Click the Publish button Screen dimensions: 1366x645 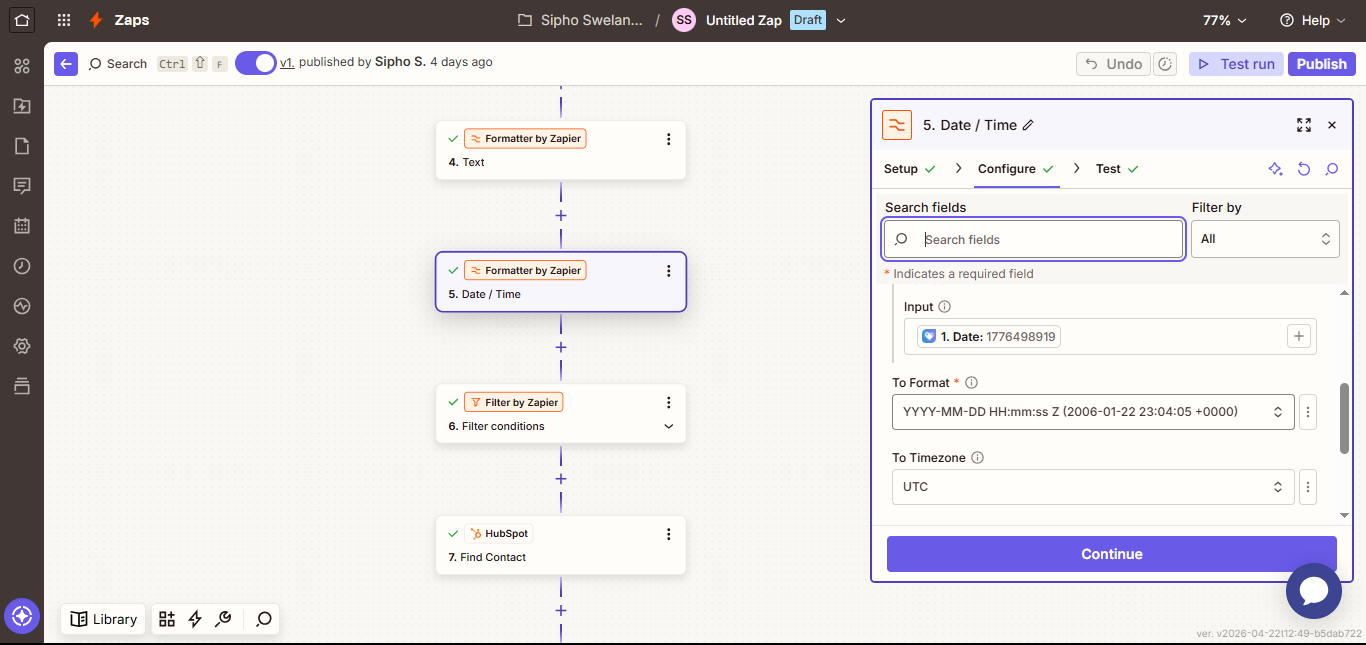click(x=1322, y=64)
